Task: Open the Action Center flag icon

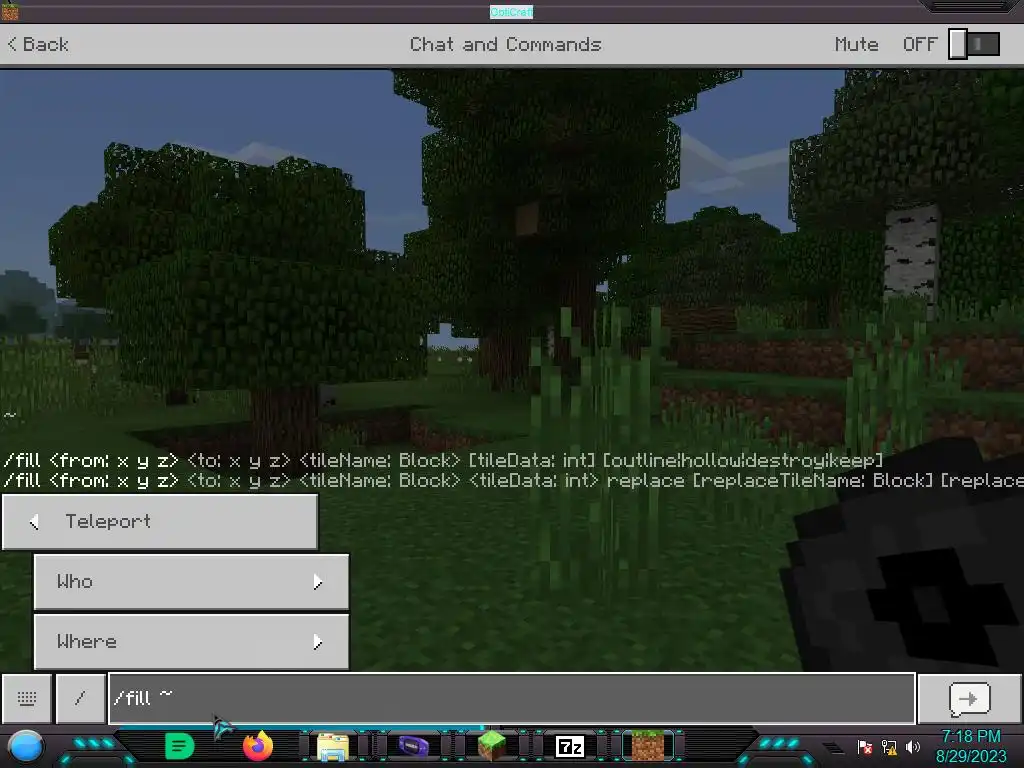Action: tap(865, 747)
